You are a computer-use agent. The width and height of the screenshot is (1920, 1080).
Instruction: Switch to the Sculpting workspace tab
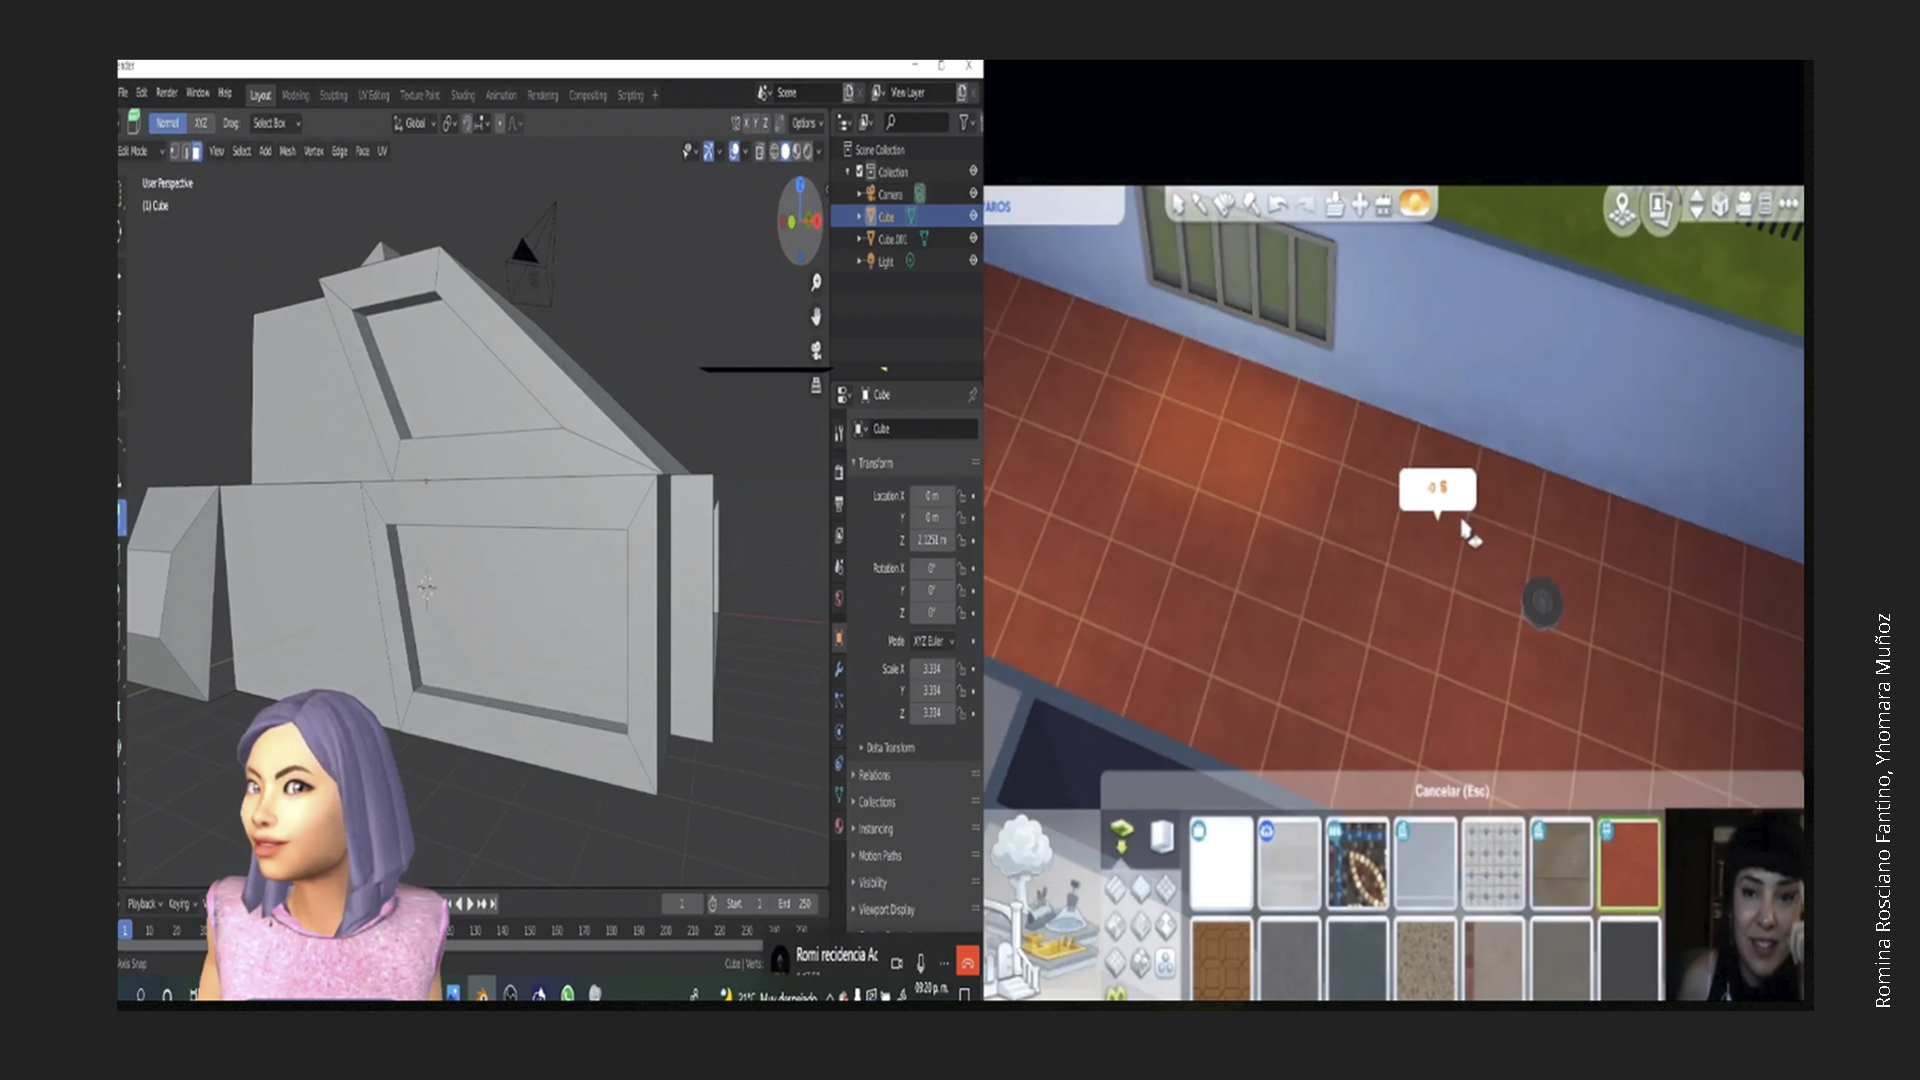coord(333,96)
